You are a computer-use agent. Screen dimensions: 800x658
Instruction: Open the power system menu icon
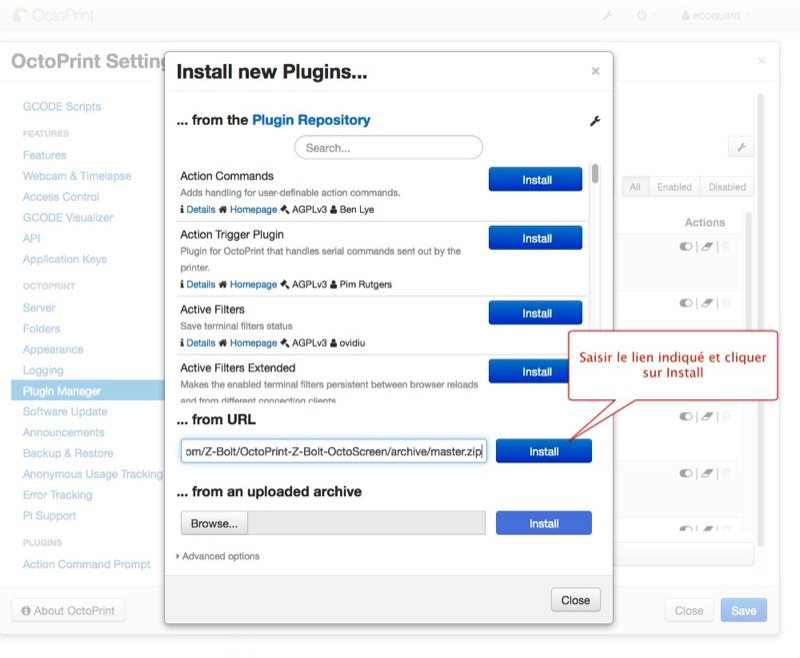[x=641, y=16]
